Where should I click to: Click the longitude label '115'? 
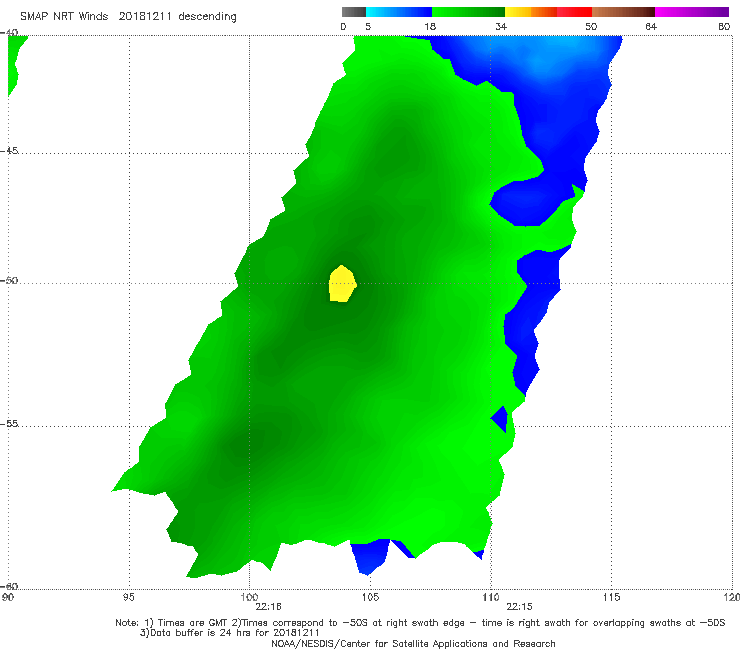tap(612, 598)
